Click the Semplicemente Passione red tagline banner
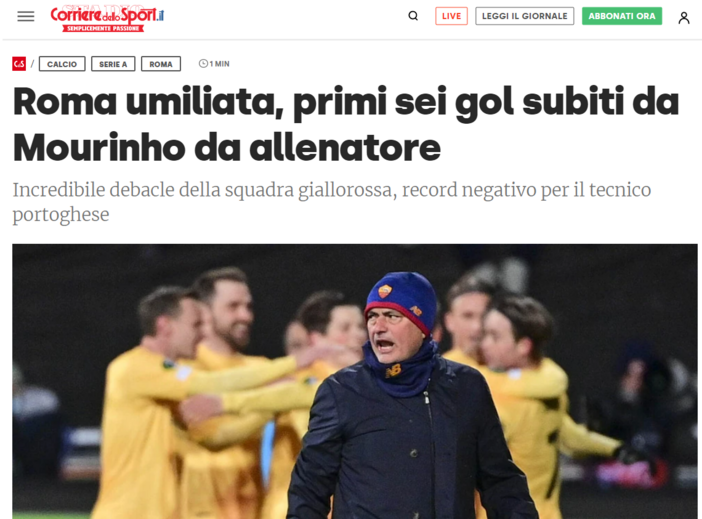The image size is (702, 519). tap(103, 28)
